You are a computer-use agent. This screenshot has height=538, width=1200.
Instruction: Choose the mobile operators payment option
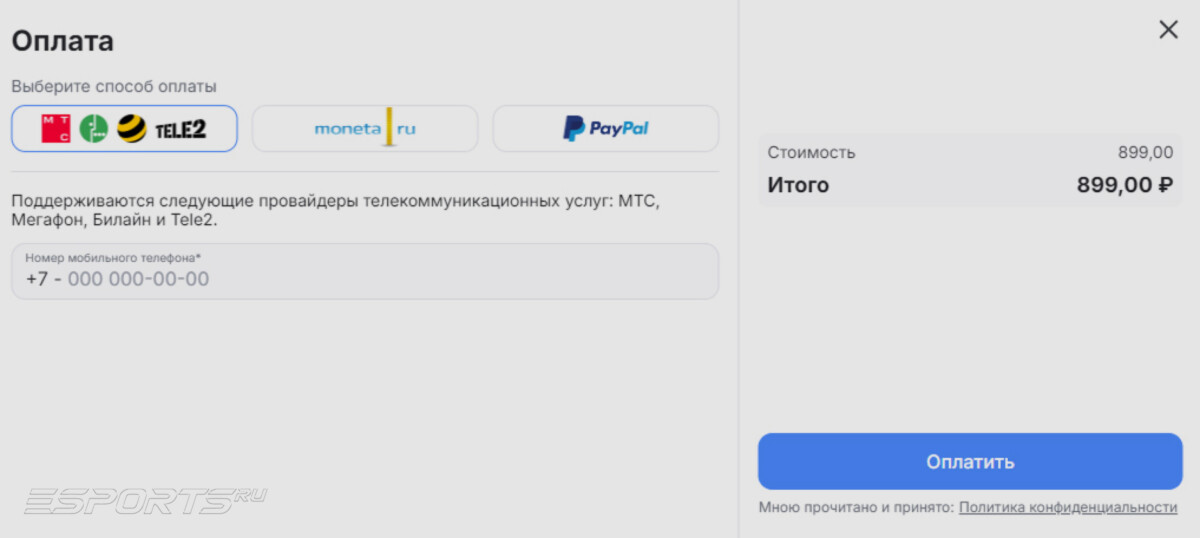(x=124, y=128)
